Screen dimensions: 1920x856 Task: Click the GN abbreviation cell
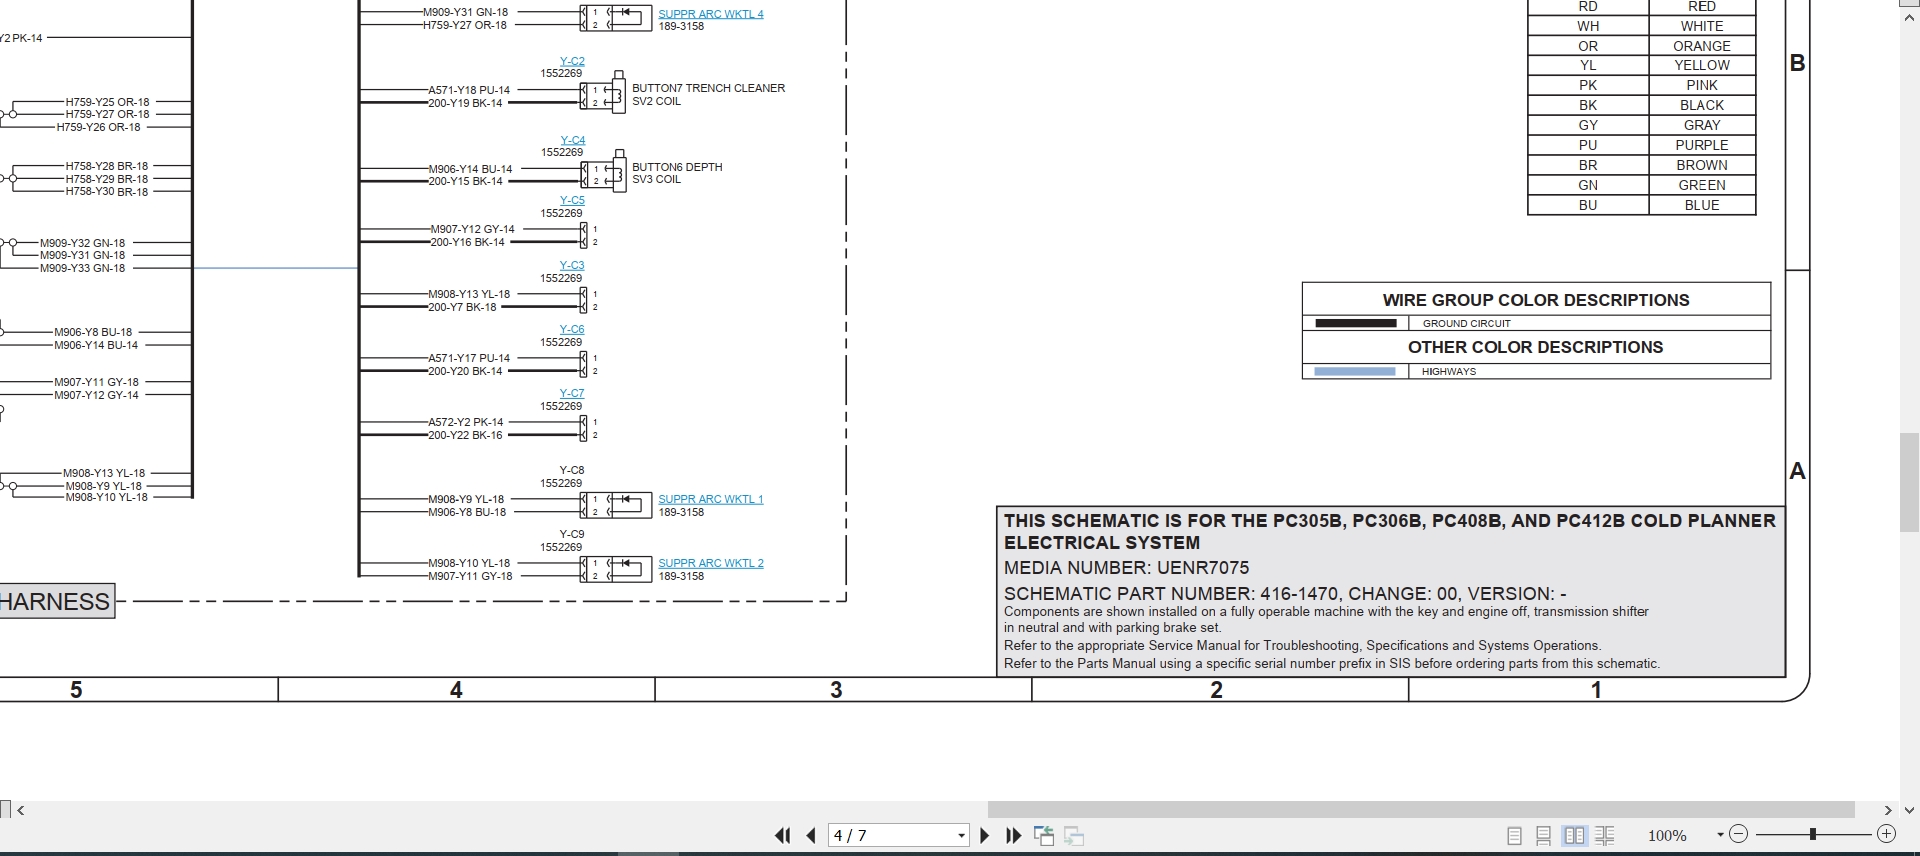1588,185
